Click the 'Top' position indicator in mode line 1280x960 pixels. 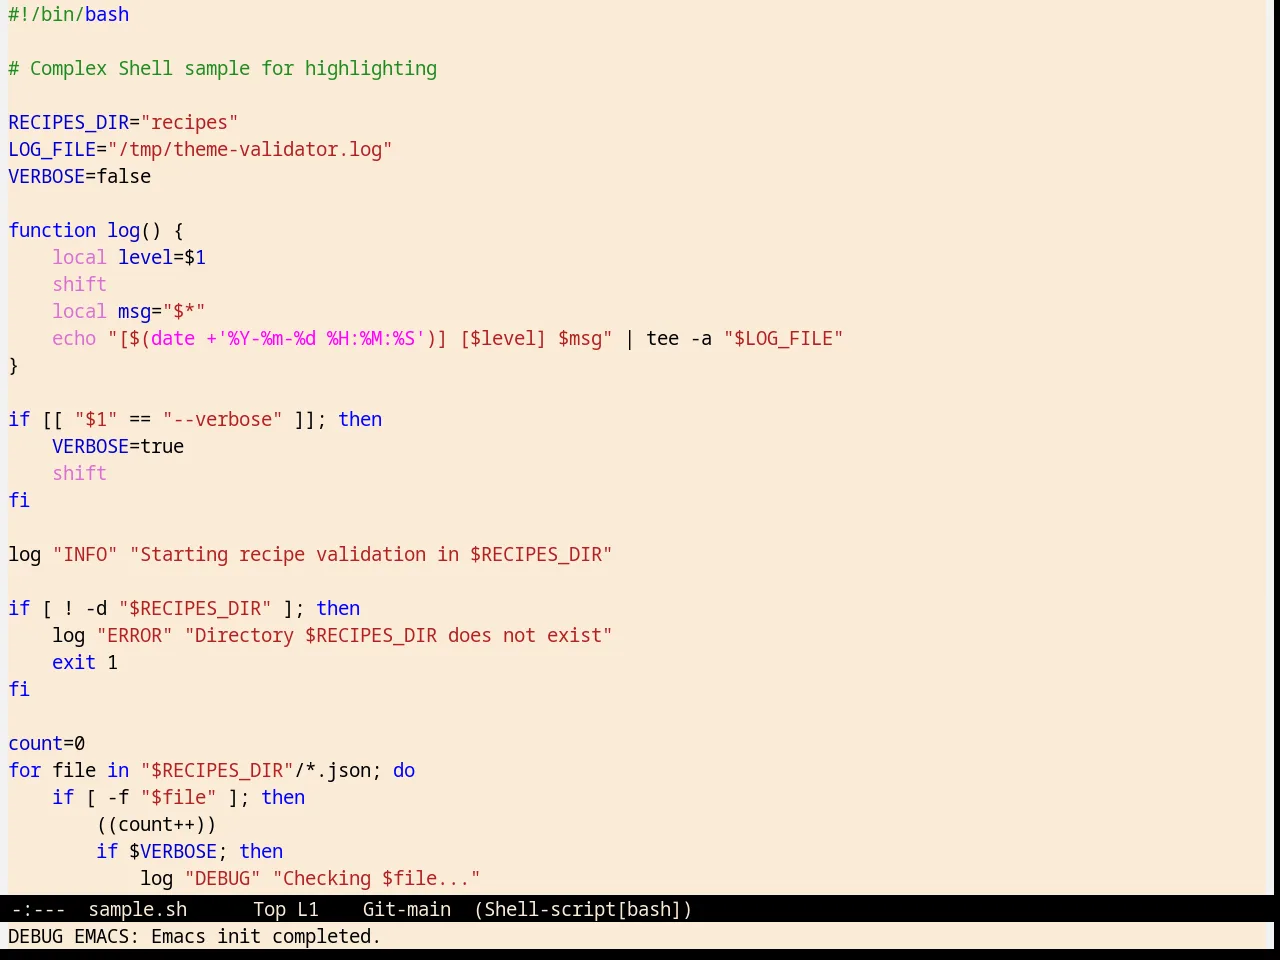click(269, 910)
